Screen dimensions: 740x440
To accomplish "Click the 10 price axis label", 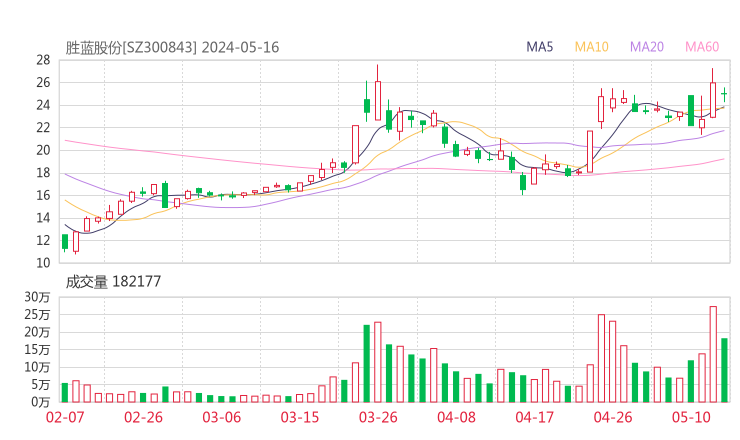I will click(43, 263).
